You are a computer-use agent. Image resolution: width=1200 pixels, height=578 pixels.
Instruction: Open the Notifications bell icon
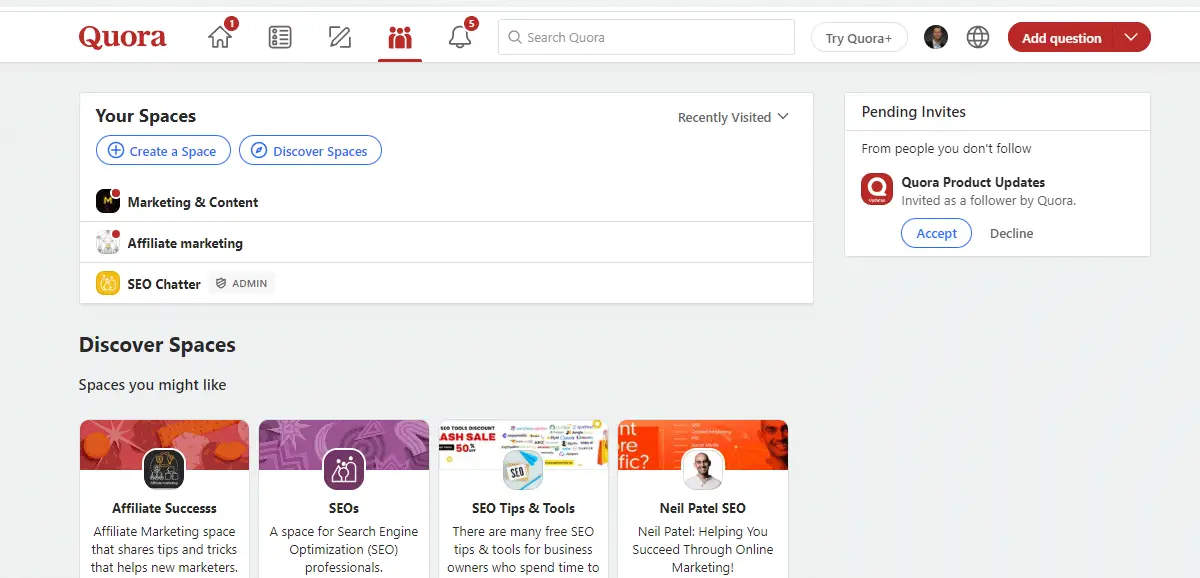[460, 38]
